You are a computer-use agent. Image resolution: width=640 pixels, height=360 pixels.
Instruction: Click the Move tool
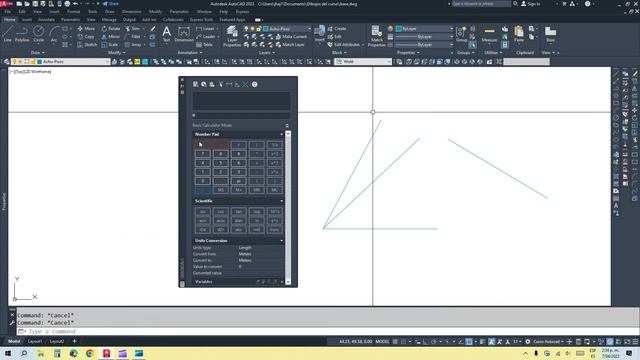point(86,29)
